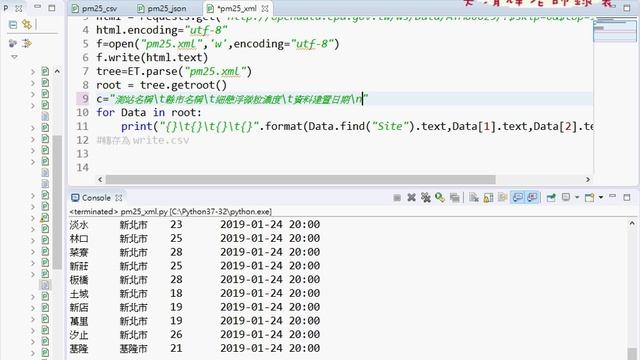Close the Console view tab

pos(119,198)
